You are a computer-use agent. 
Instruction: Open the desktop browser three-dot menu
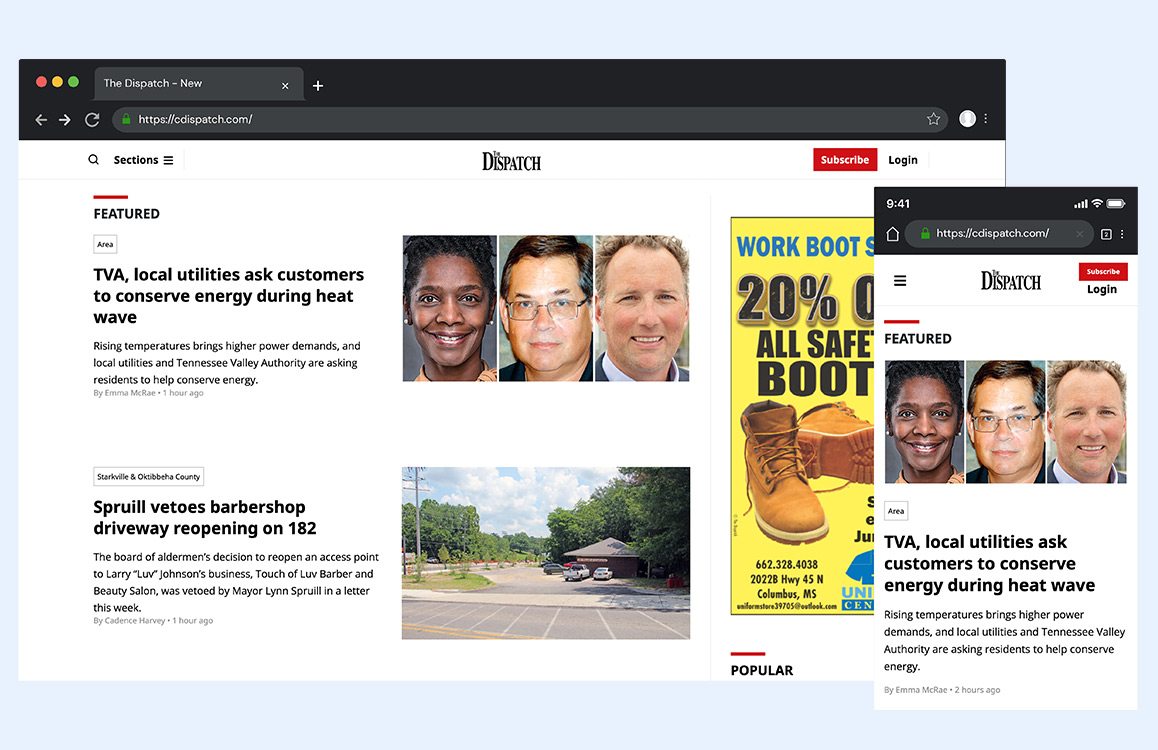pyautogui.click(x=986, y=118)
